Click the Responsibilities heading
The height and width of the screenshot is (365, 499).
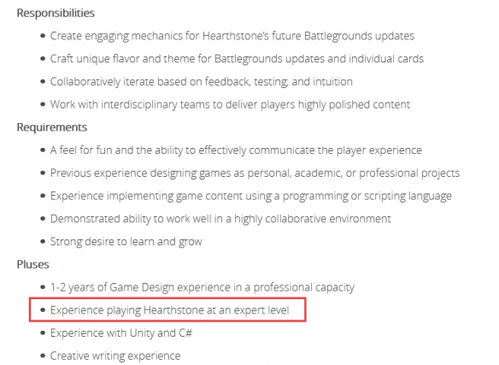tap(56, 13)
